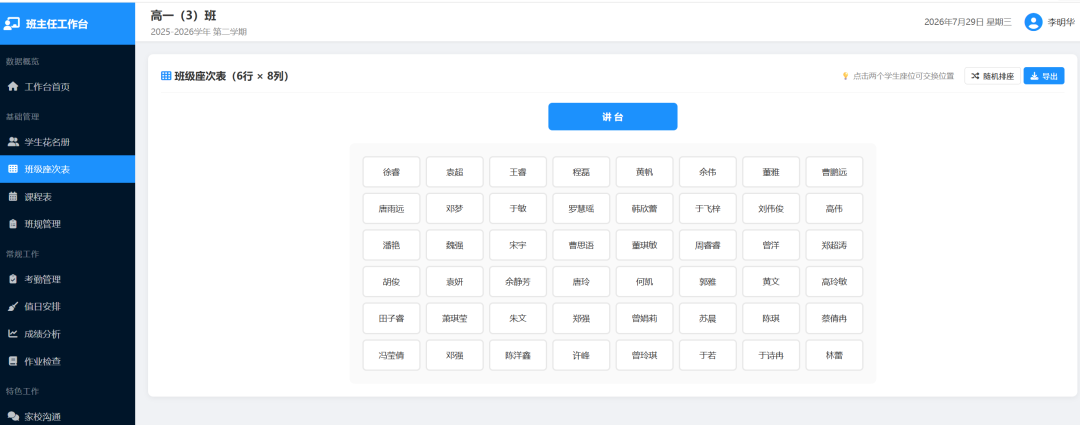Select seat 林蕾

[834, 355]
